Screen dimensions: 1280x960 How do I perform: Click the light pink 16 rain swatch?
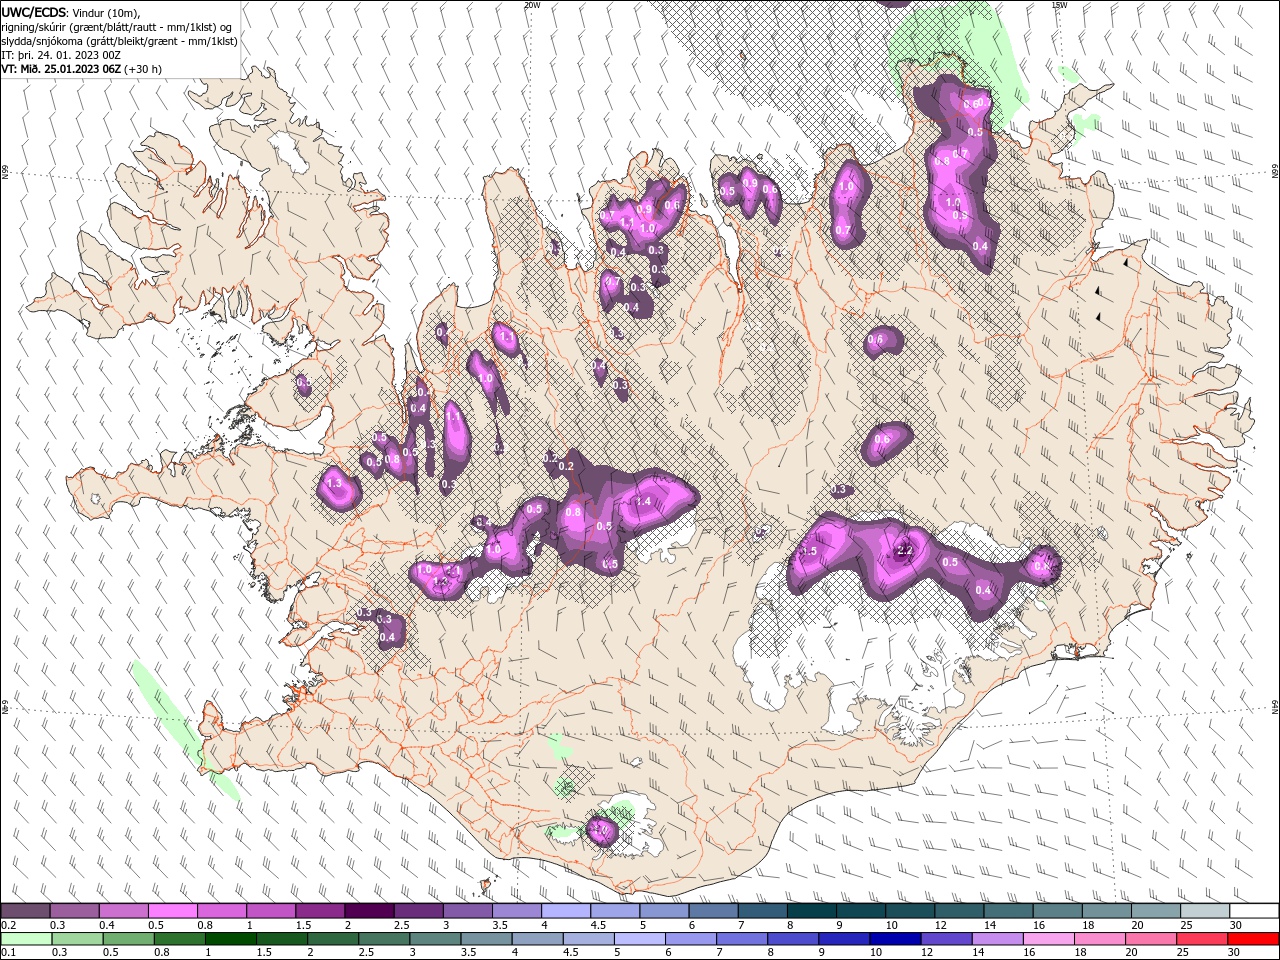(x=1049, y=939)
